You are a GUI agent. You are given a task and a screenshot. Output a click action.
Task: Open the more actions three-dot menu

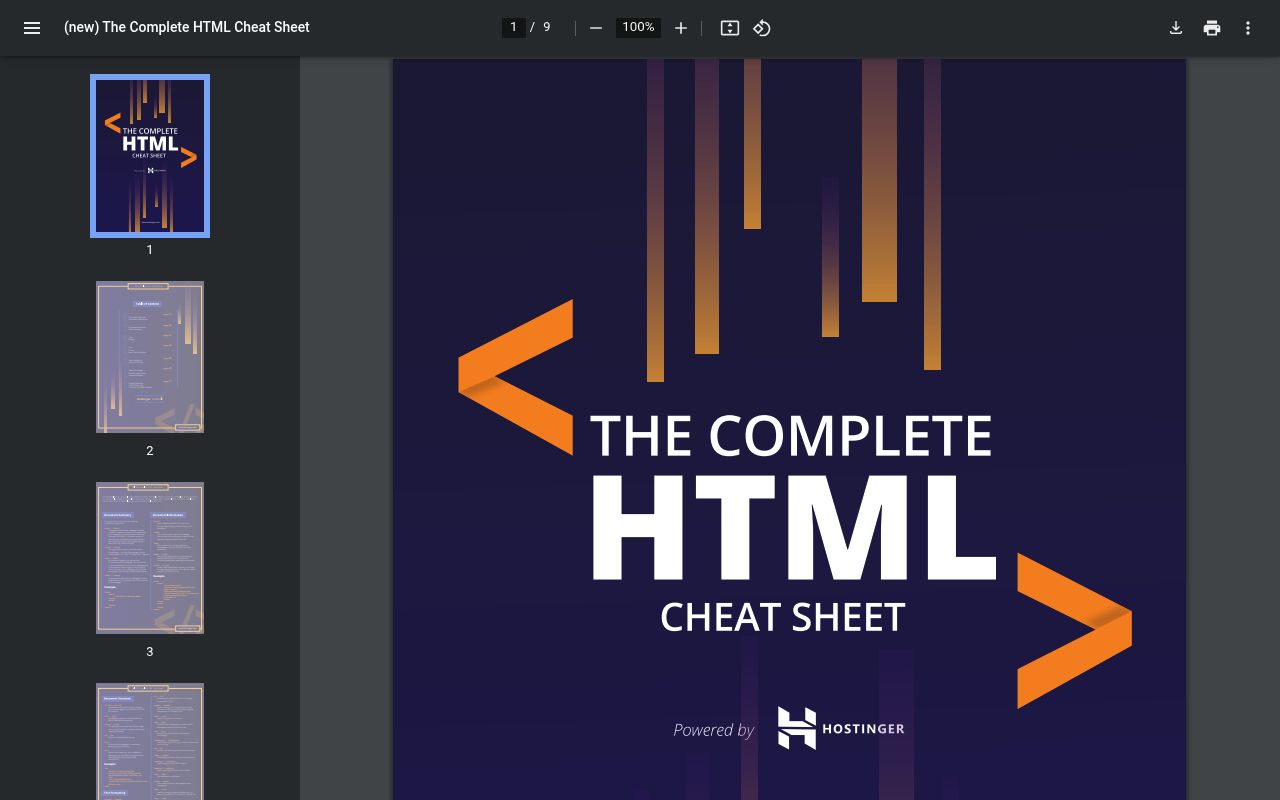click(1248, 28)
